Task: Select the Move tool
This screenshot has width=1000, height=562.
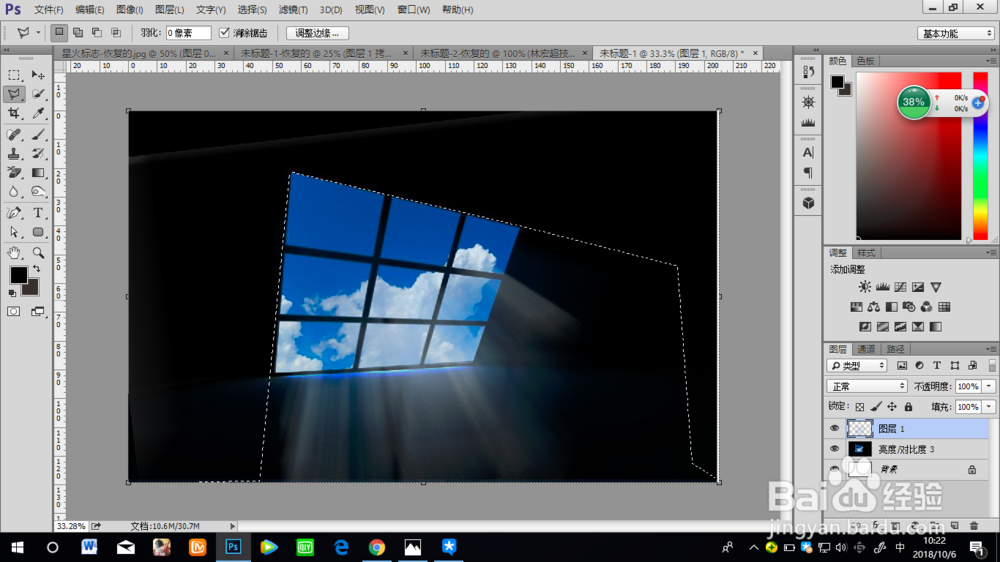Action: point(38,75)
